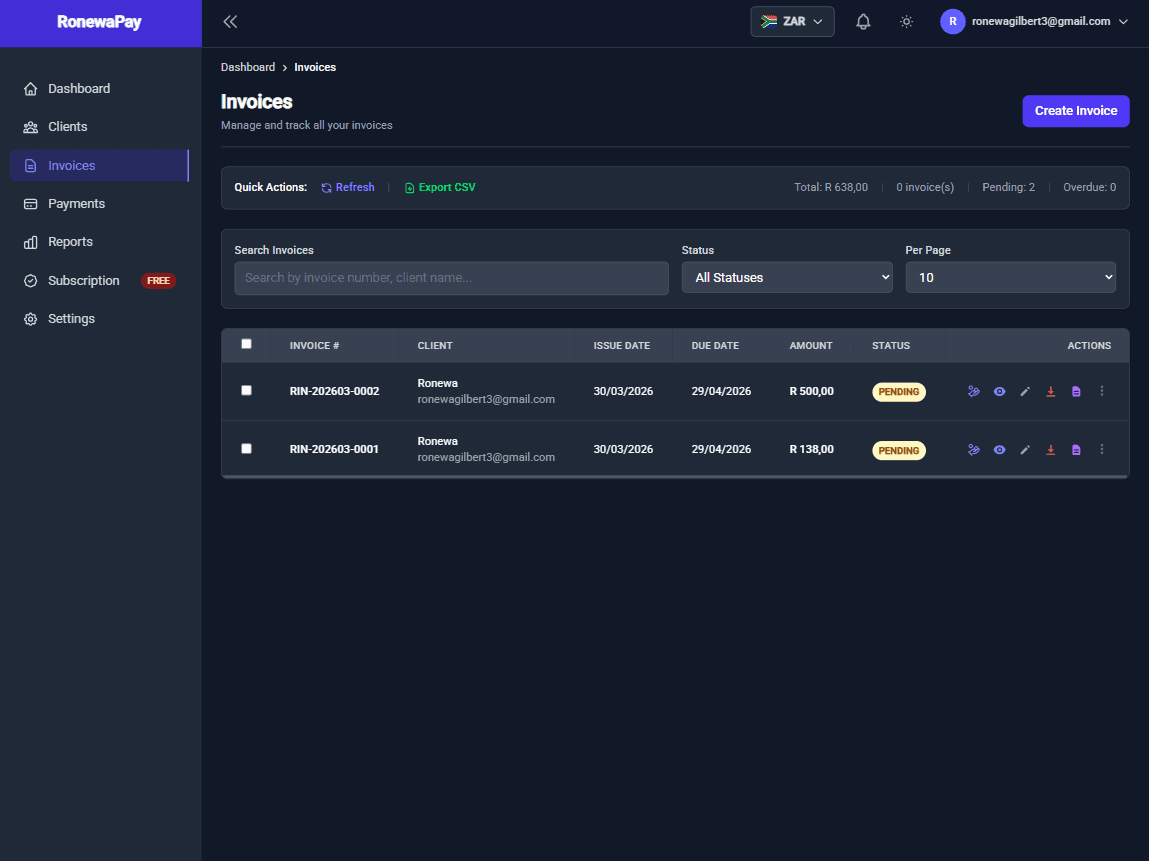Click the Search Invoices input field

[451, 277]
